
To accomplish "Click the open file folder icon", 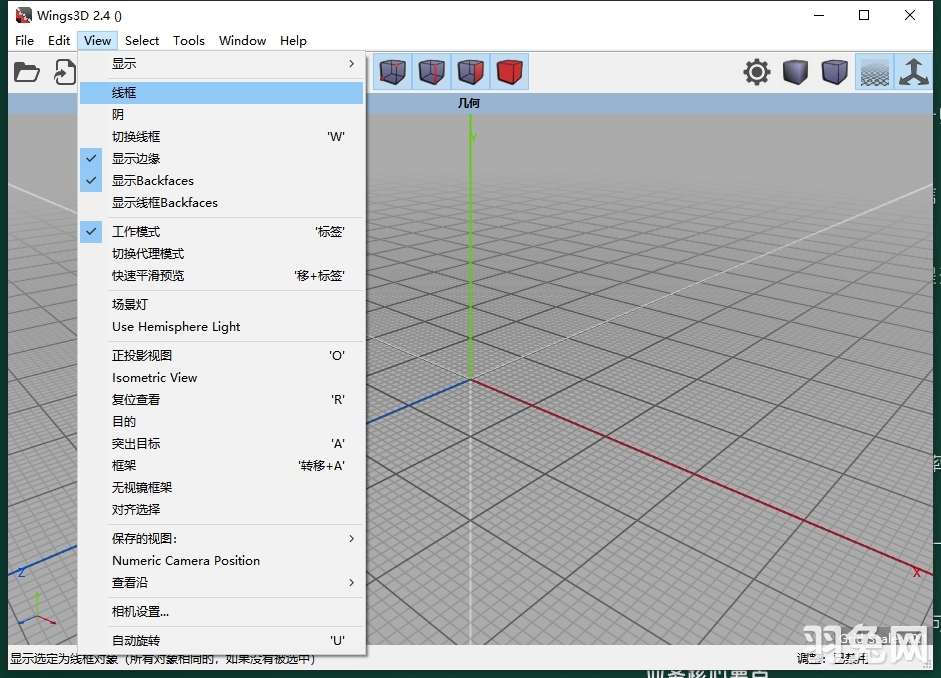I will pyautogui.click(x=27, y=72).
